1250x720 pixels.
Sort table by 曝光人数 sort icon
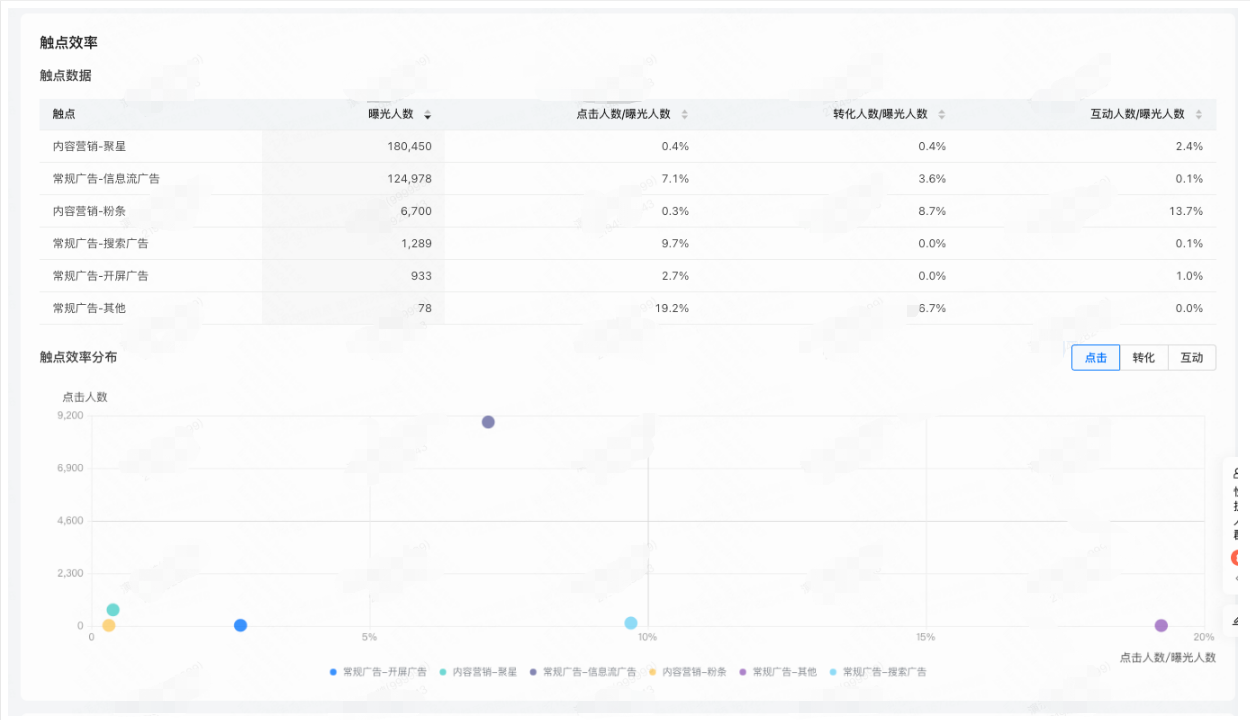click(428, 115)
